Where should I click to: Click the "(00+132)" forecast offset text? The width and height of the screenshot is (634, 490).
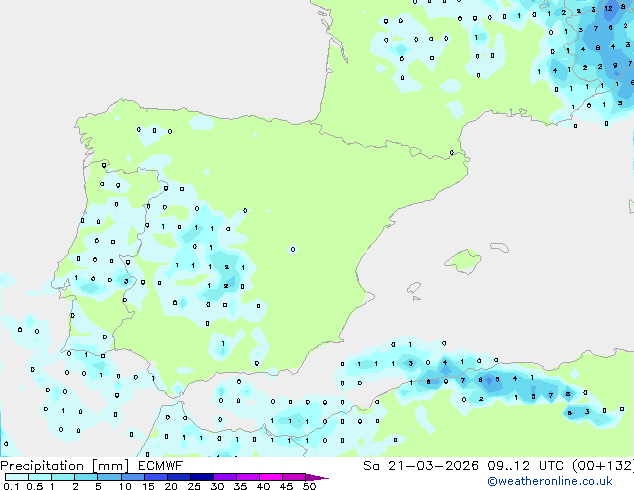[x=603, y=466]
